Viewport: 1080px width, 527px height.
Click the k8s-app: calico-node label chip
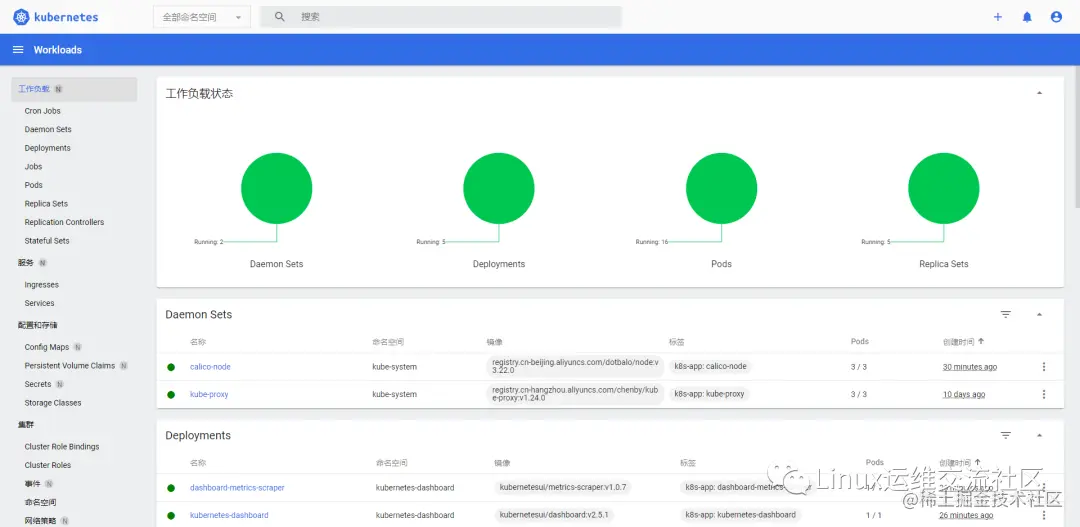[x=710, y=366]
